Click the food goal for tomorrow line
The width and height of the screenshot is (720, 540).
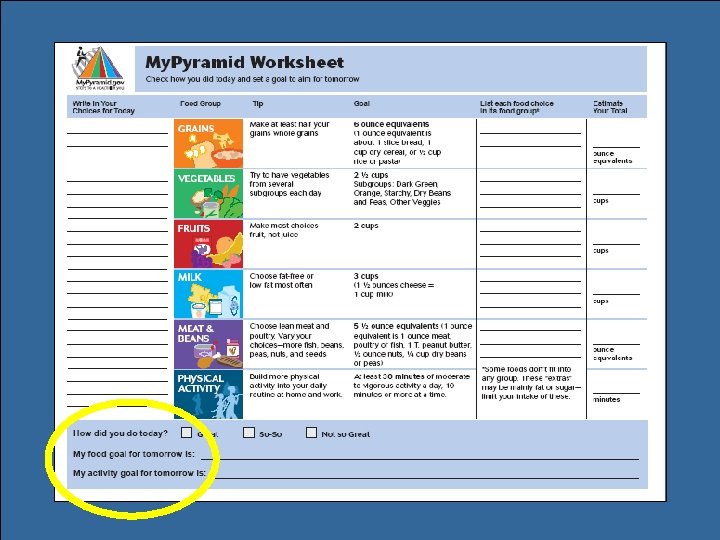pos(420,458)
